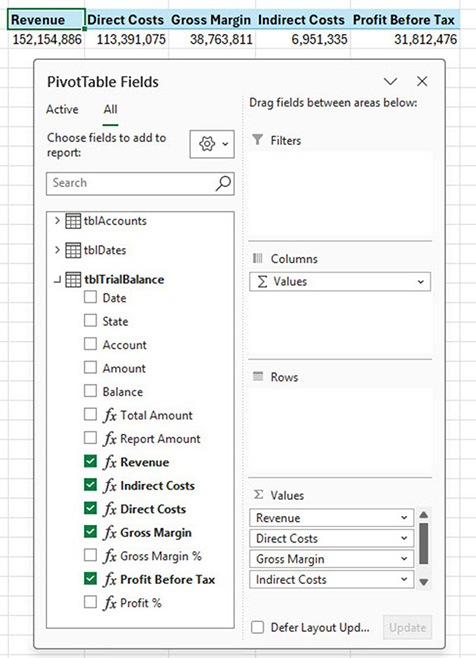The height and width of the screenshot is (658, 476).
Task: Click the tblAccounts table icon
Action: point(73,221)
